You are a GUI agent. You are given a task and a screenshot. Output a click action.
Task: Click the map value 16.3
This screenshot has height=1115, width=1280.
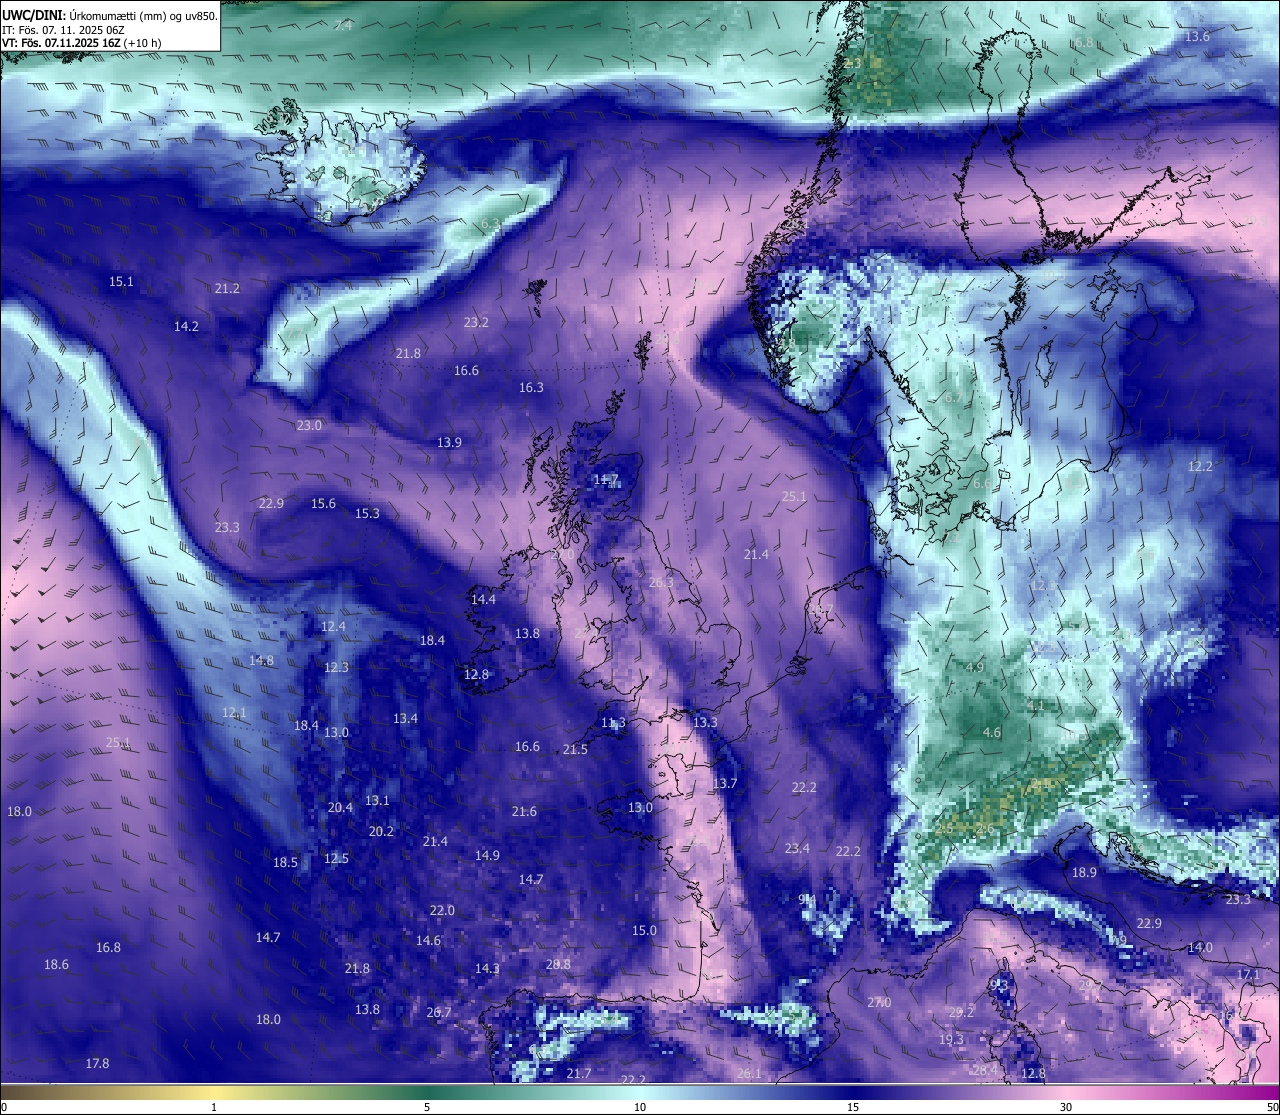pos(531,388)
